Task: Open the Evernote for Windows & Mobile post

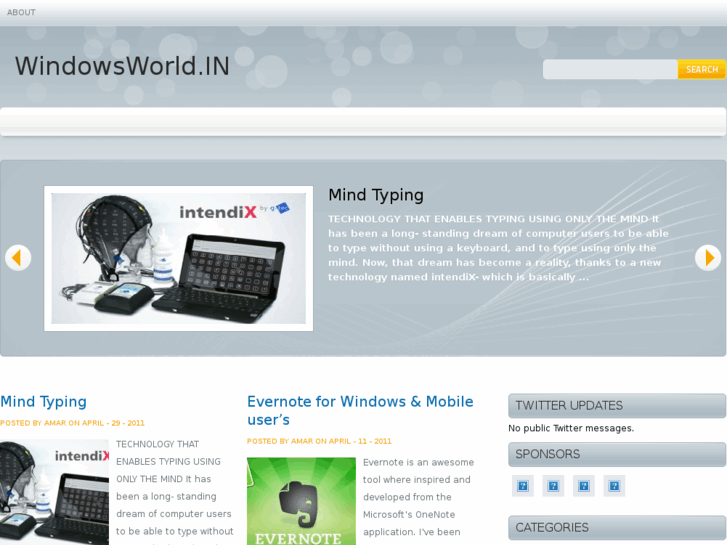Action: (360, 410)
